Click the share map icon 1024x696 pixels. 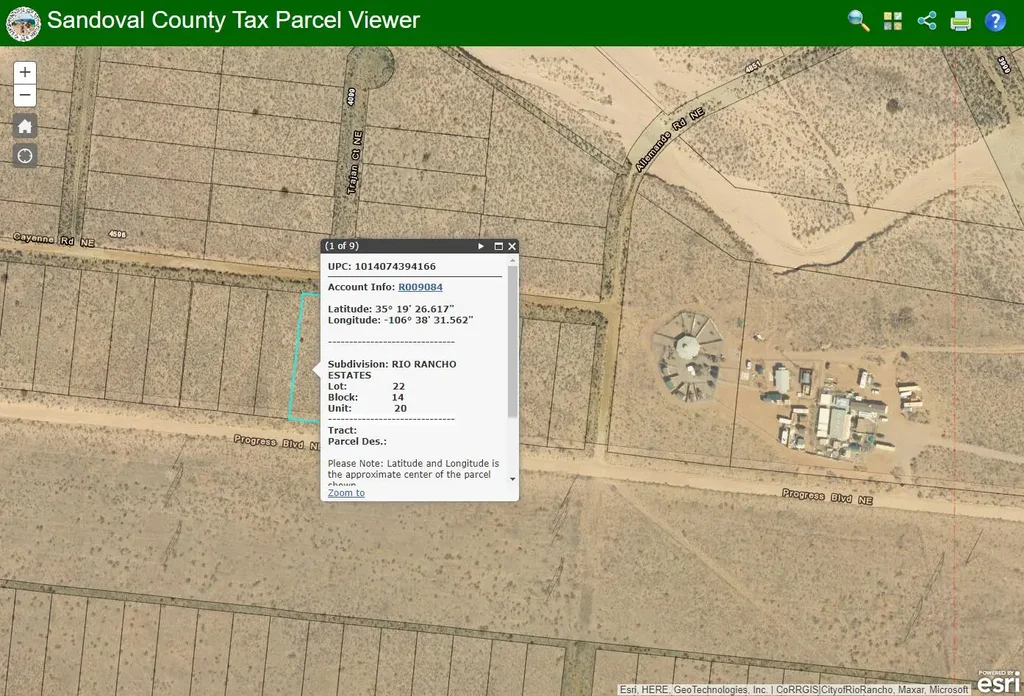click(x=927, y=21)
